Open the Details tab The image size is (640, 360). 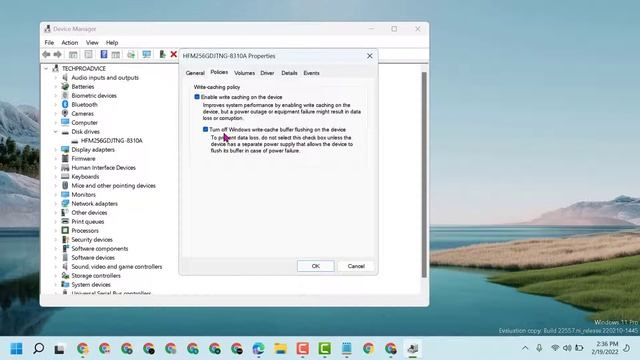point(289,73)
